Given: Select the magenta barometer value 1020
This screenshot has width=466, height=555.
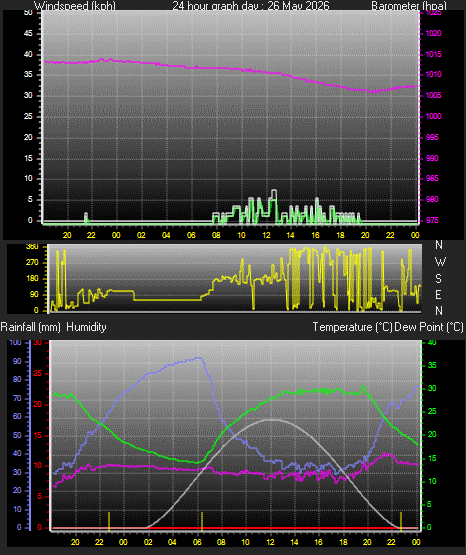Looking at the screenshot, I should 433,33.
